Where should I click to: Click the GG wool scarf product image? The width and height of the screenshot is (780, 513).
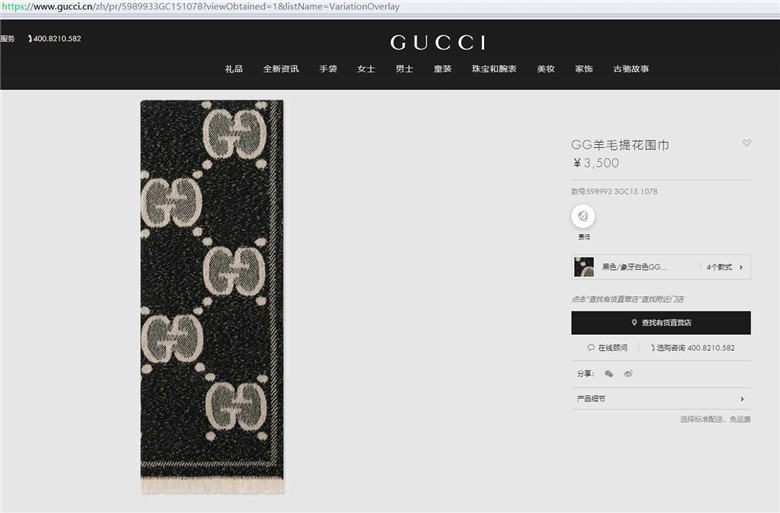(x=212, y=297)
